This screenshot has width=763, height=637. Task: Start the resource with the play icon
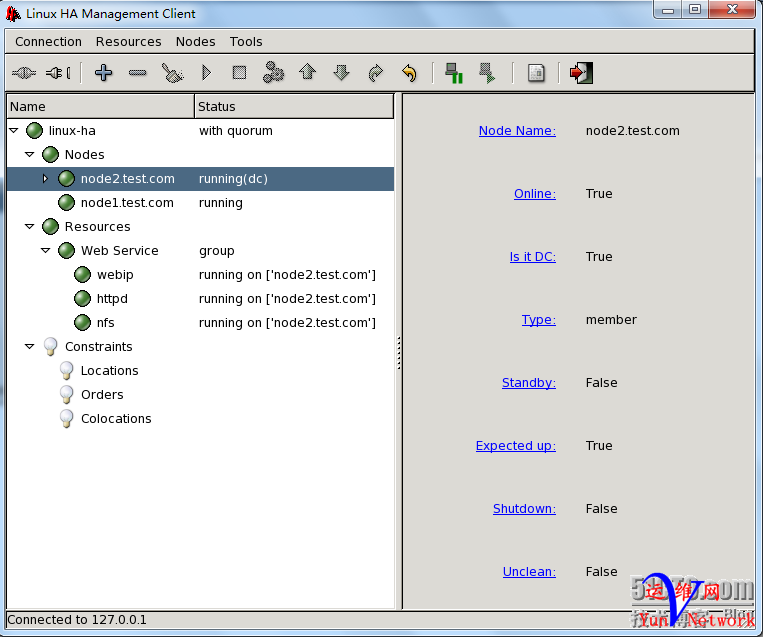(x=206, y=73)
